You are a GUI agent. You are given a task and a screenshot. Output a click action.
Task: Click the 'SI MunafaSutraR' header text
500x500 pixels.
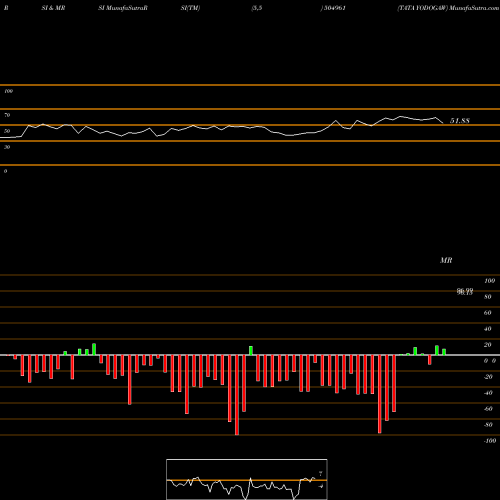pos(123,8)
